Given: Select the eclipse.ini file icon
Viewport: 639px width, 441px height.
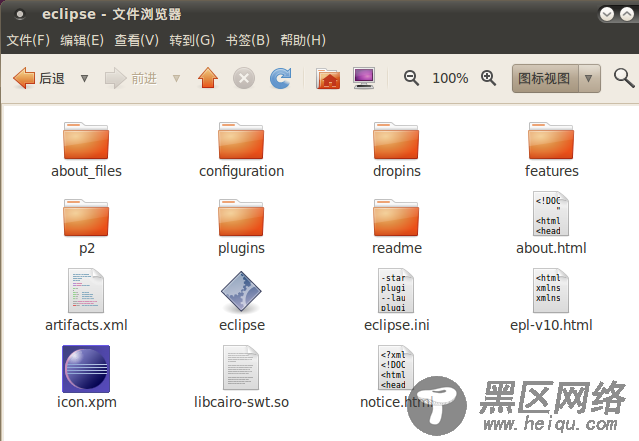Looking at the screenshot, I should tap(396, 291).
